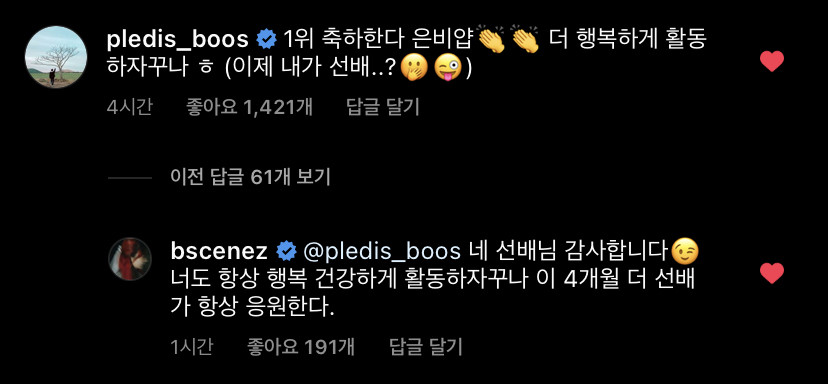828x384 pixels.
Task: Click the hand-over-mouth emoji
Action: 414,69
